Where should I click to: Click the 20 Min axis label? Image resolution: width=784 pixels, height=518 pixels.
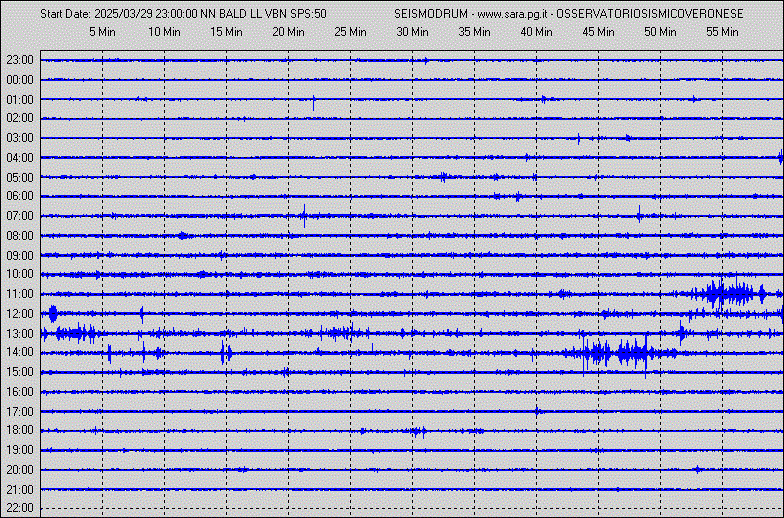[x=288, y=32]
